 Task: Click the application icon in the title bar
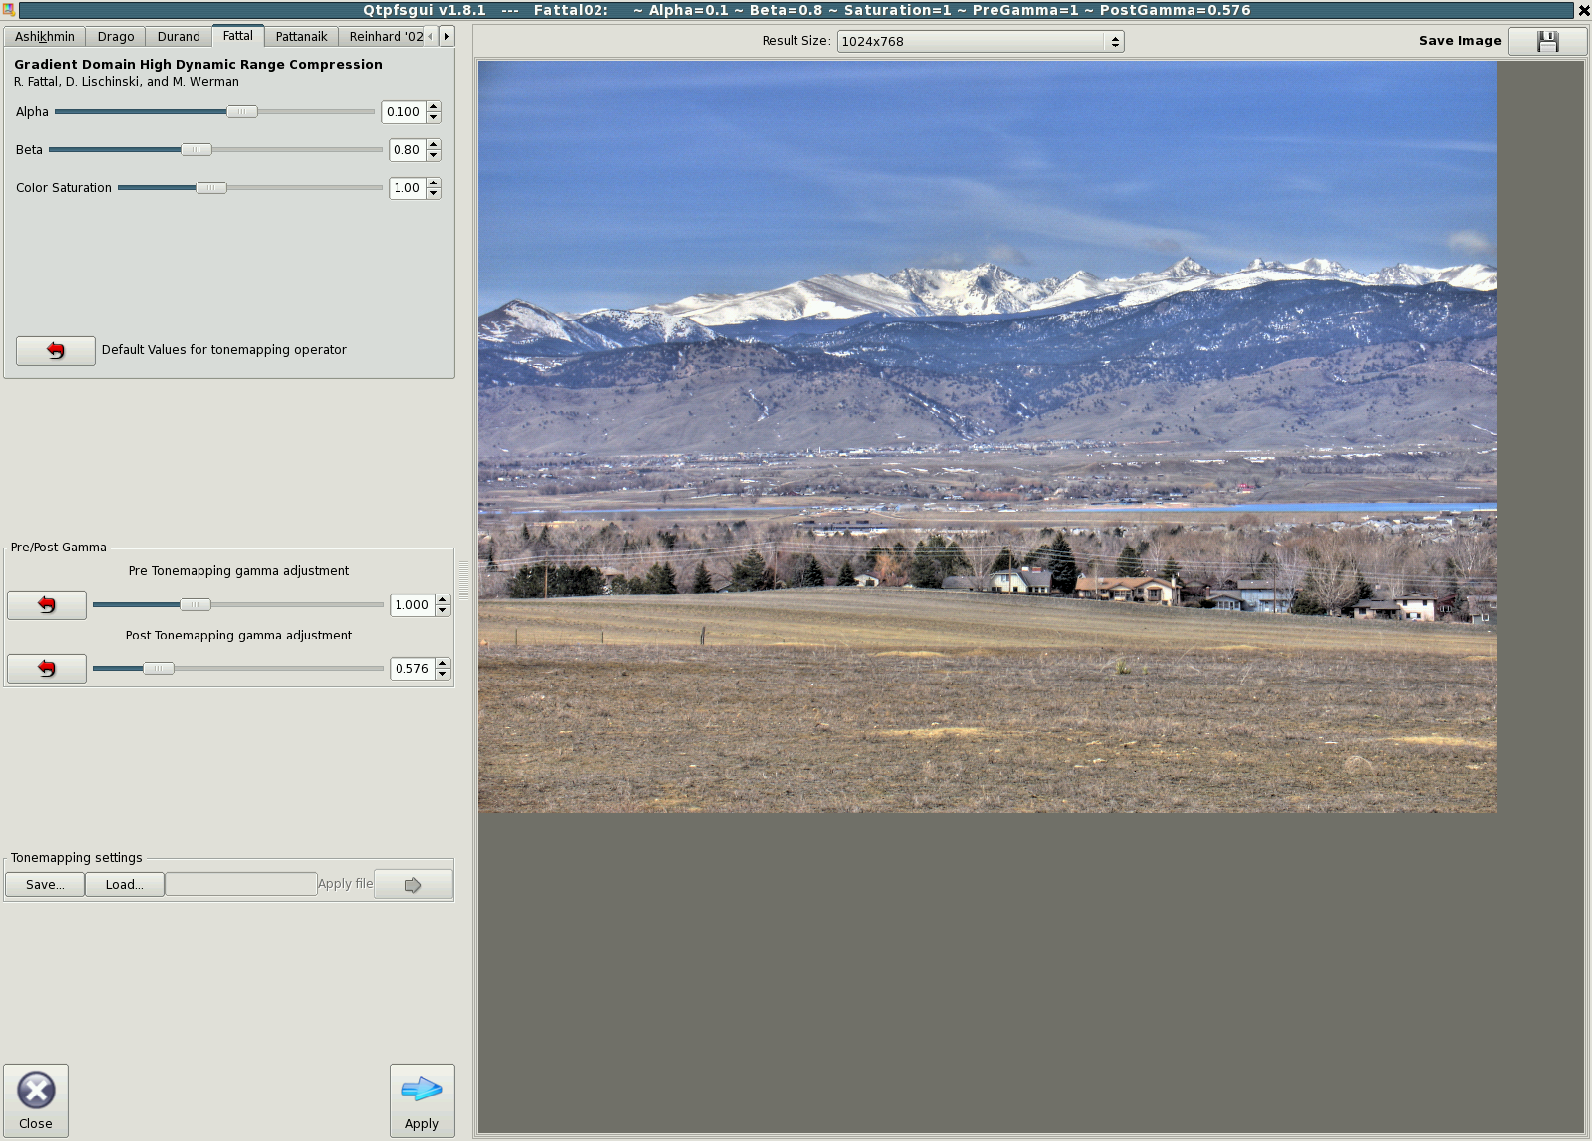(9, 10)
